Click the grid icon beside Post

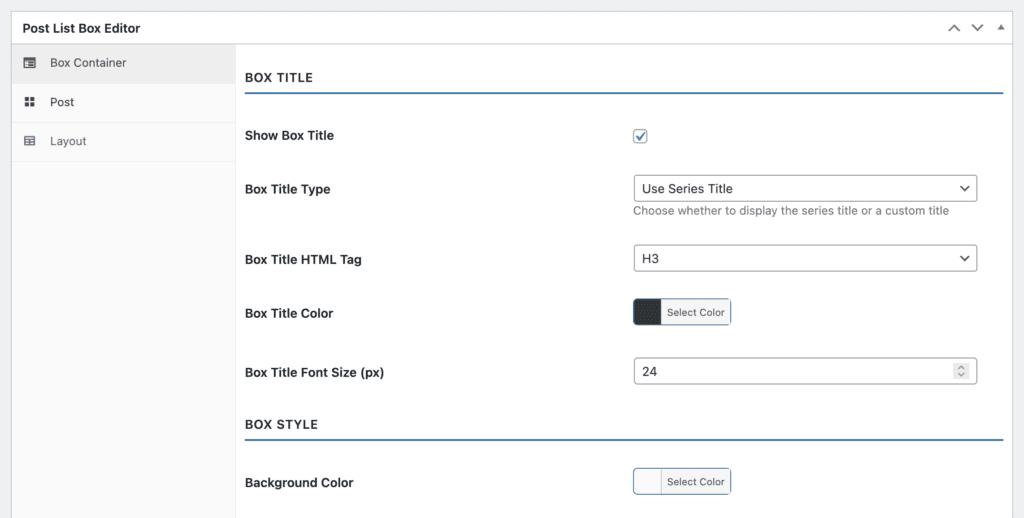(x=30, y=102)
